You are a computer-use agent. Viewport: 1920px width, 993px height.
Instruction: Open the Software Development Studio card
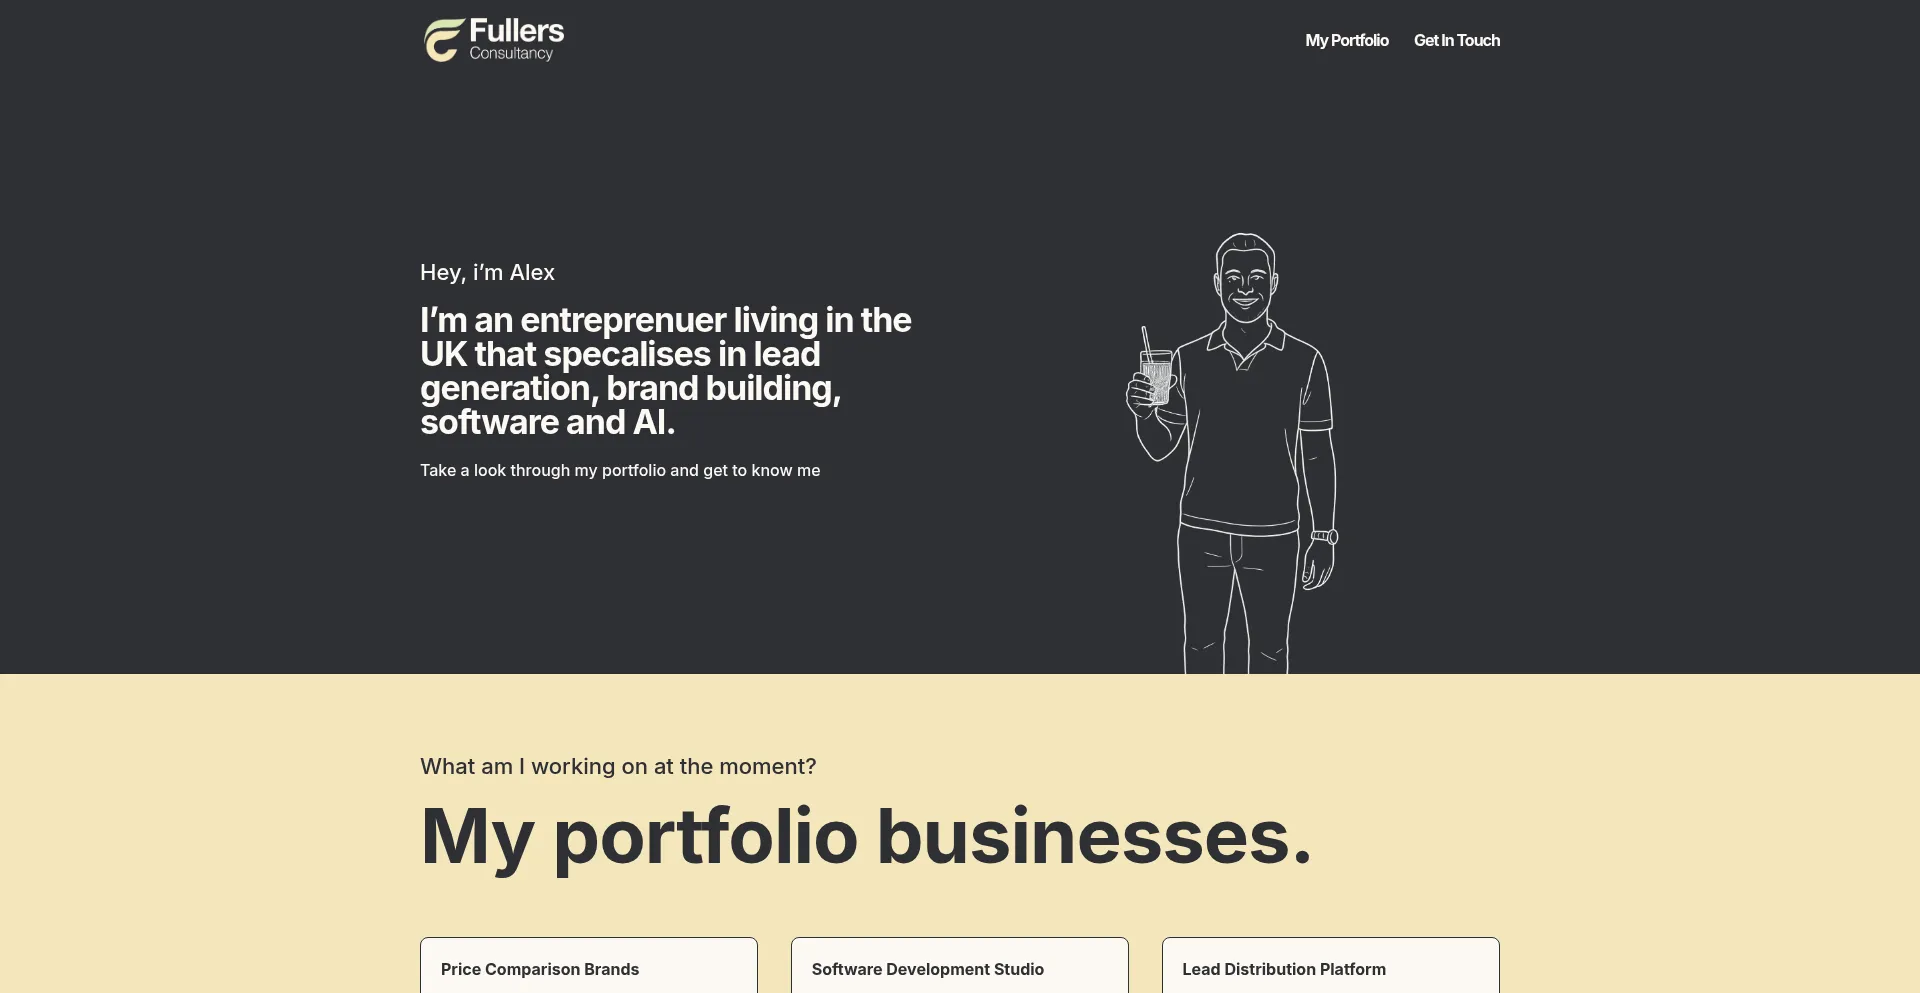tap(959, 968)
